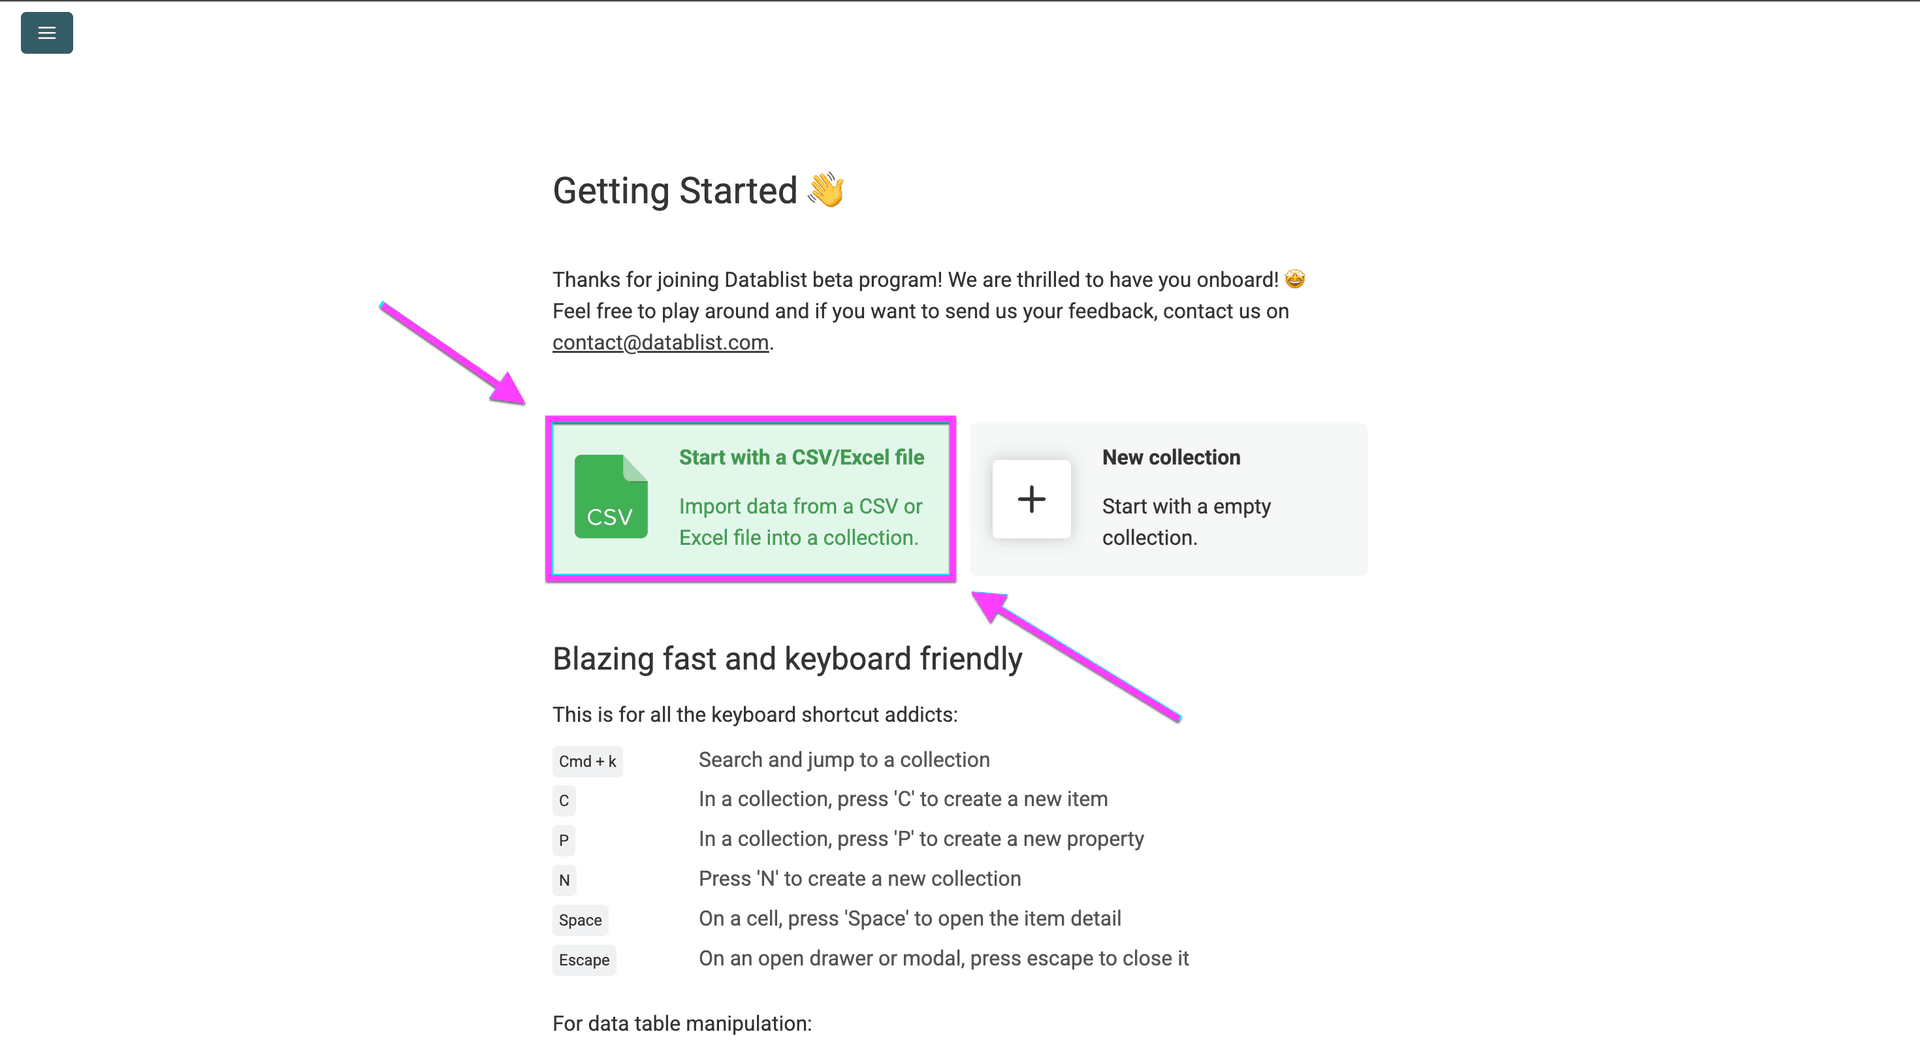This screenshot has width=1920, height=1044.
Task: Click the Space shortcut badge
Action: [580, 919]
